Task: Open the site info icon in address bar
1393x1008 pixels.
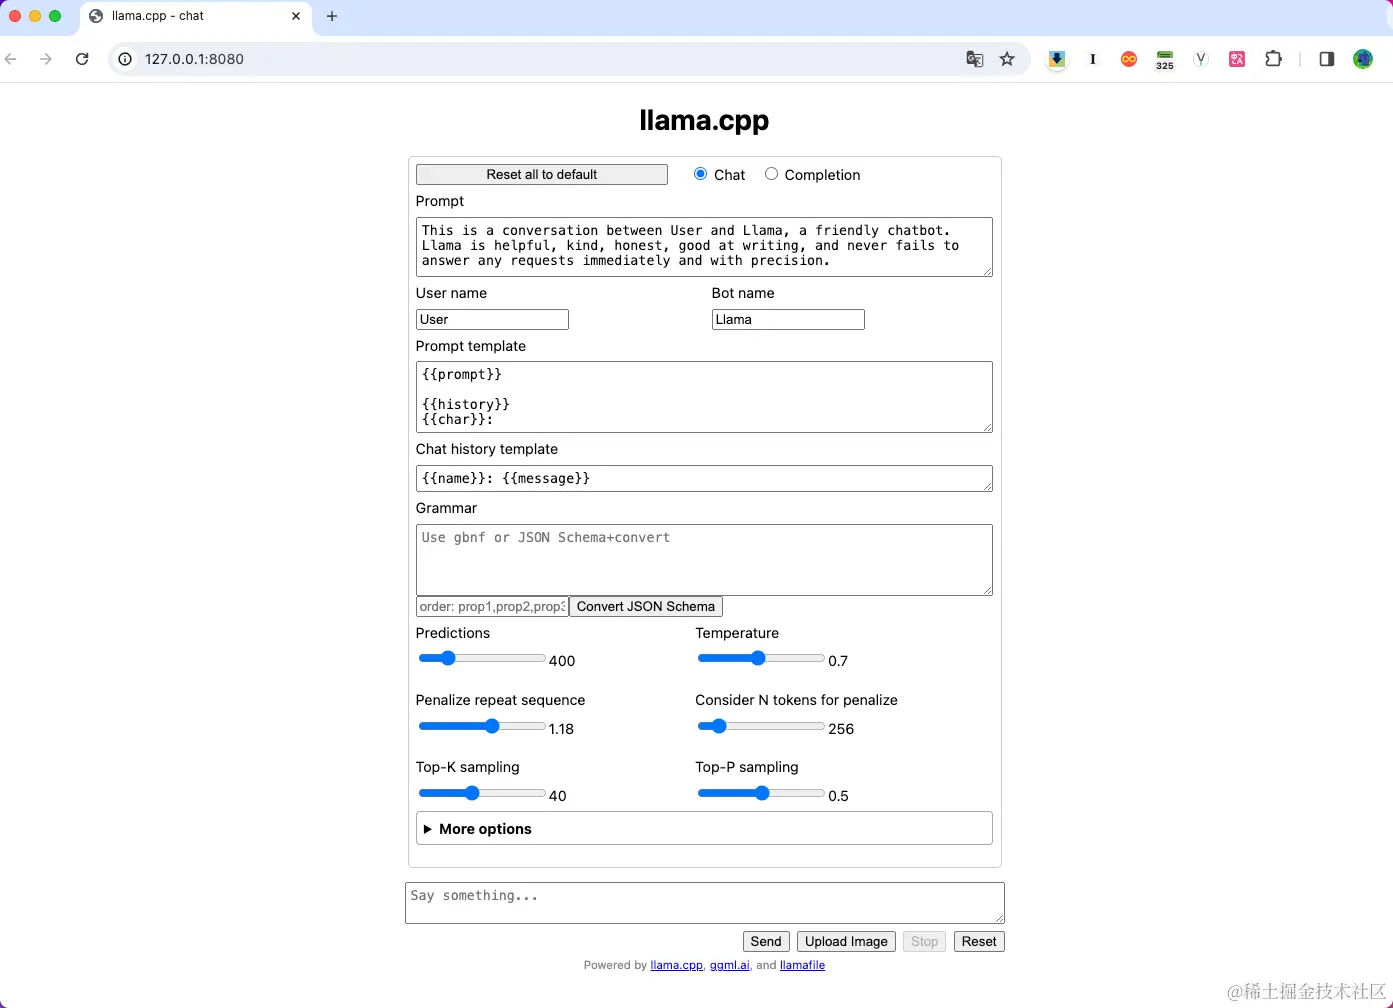Action: [125, 59]
